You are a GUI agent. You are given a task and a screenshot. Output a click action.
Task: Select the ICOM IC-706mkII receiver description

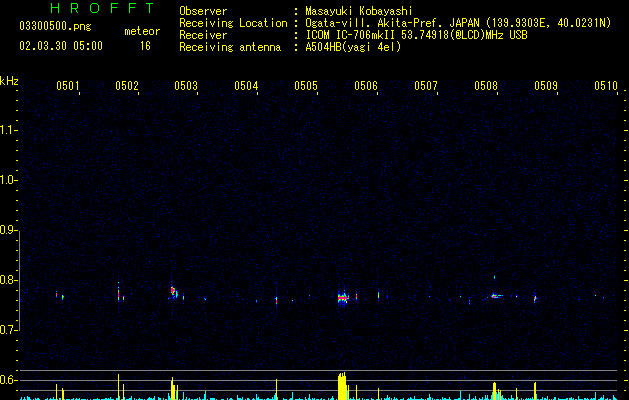pos(416,35)
